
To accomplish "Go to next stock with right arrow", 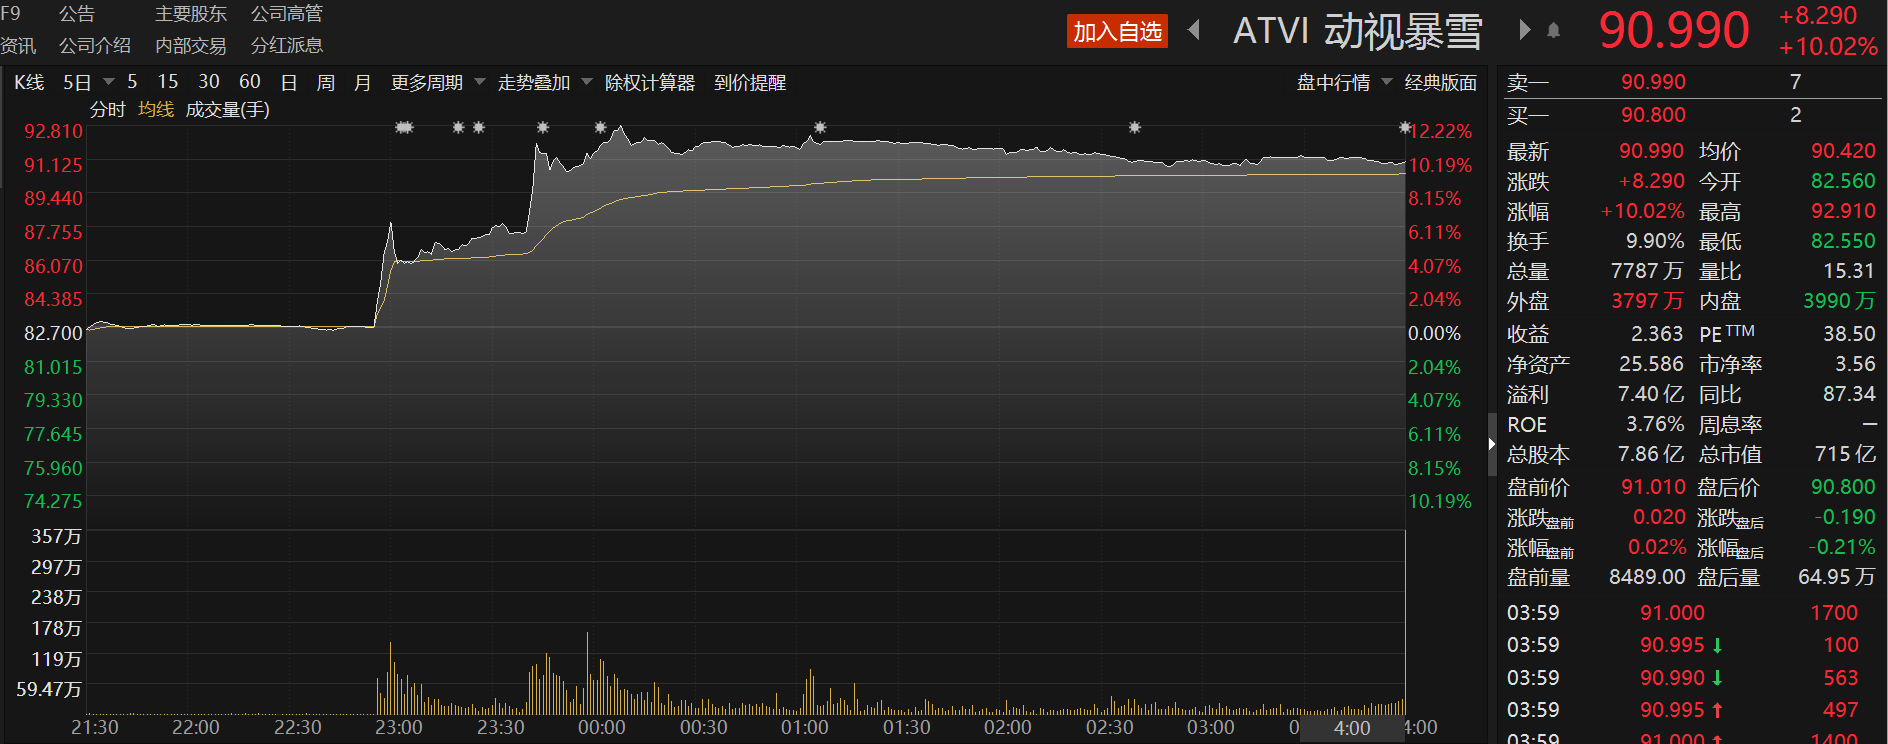I will pos(1525,30).
